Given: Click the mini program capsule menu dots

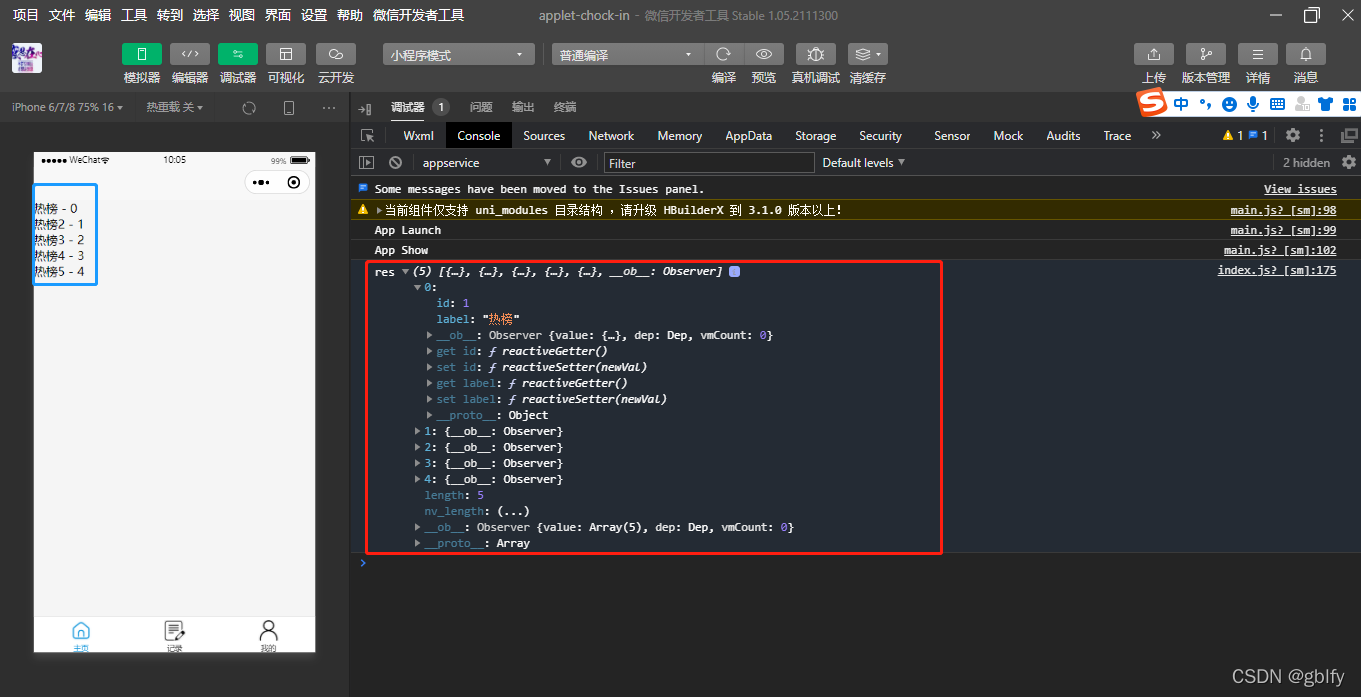Looking at the screenshot, I should [x=262, y=182].
